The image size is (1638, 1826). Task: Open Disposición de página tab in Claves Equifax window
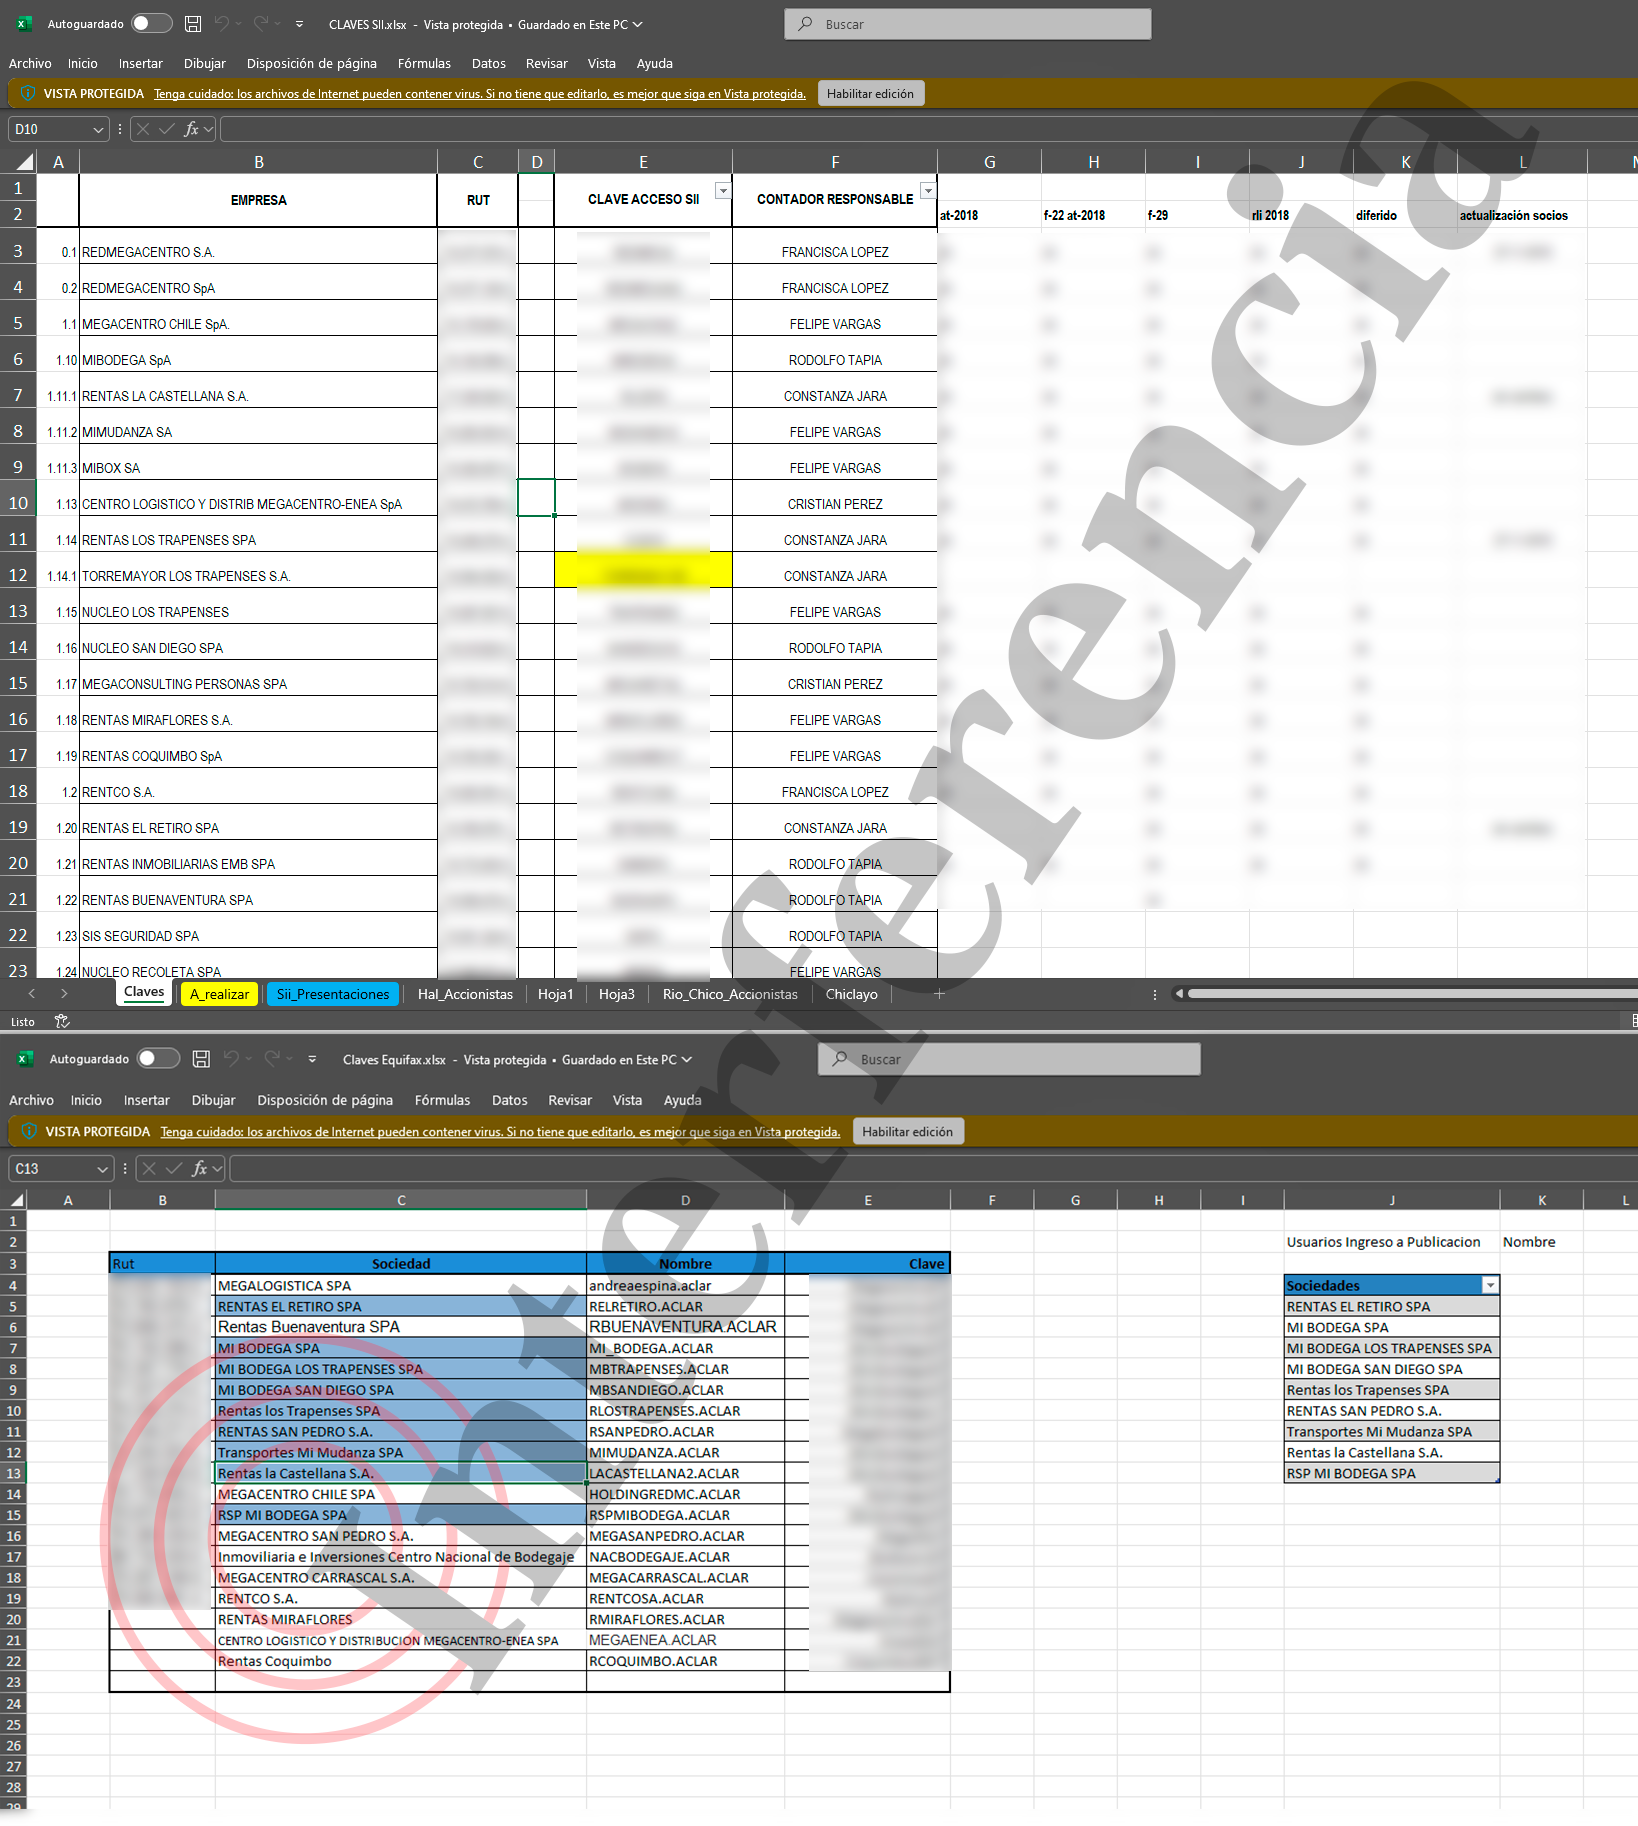click(x=325, y=1100)
